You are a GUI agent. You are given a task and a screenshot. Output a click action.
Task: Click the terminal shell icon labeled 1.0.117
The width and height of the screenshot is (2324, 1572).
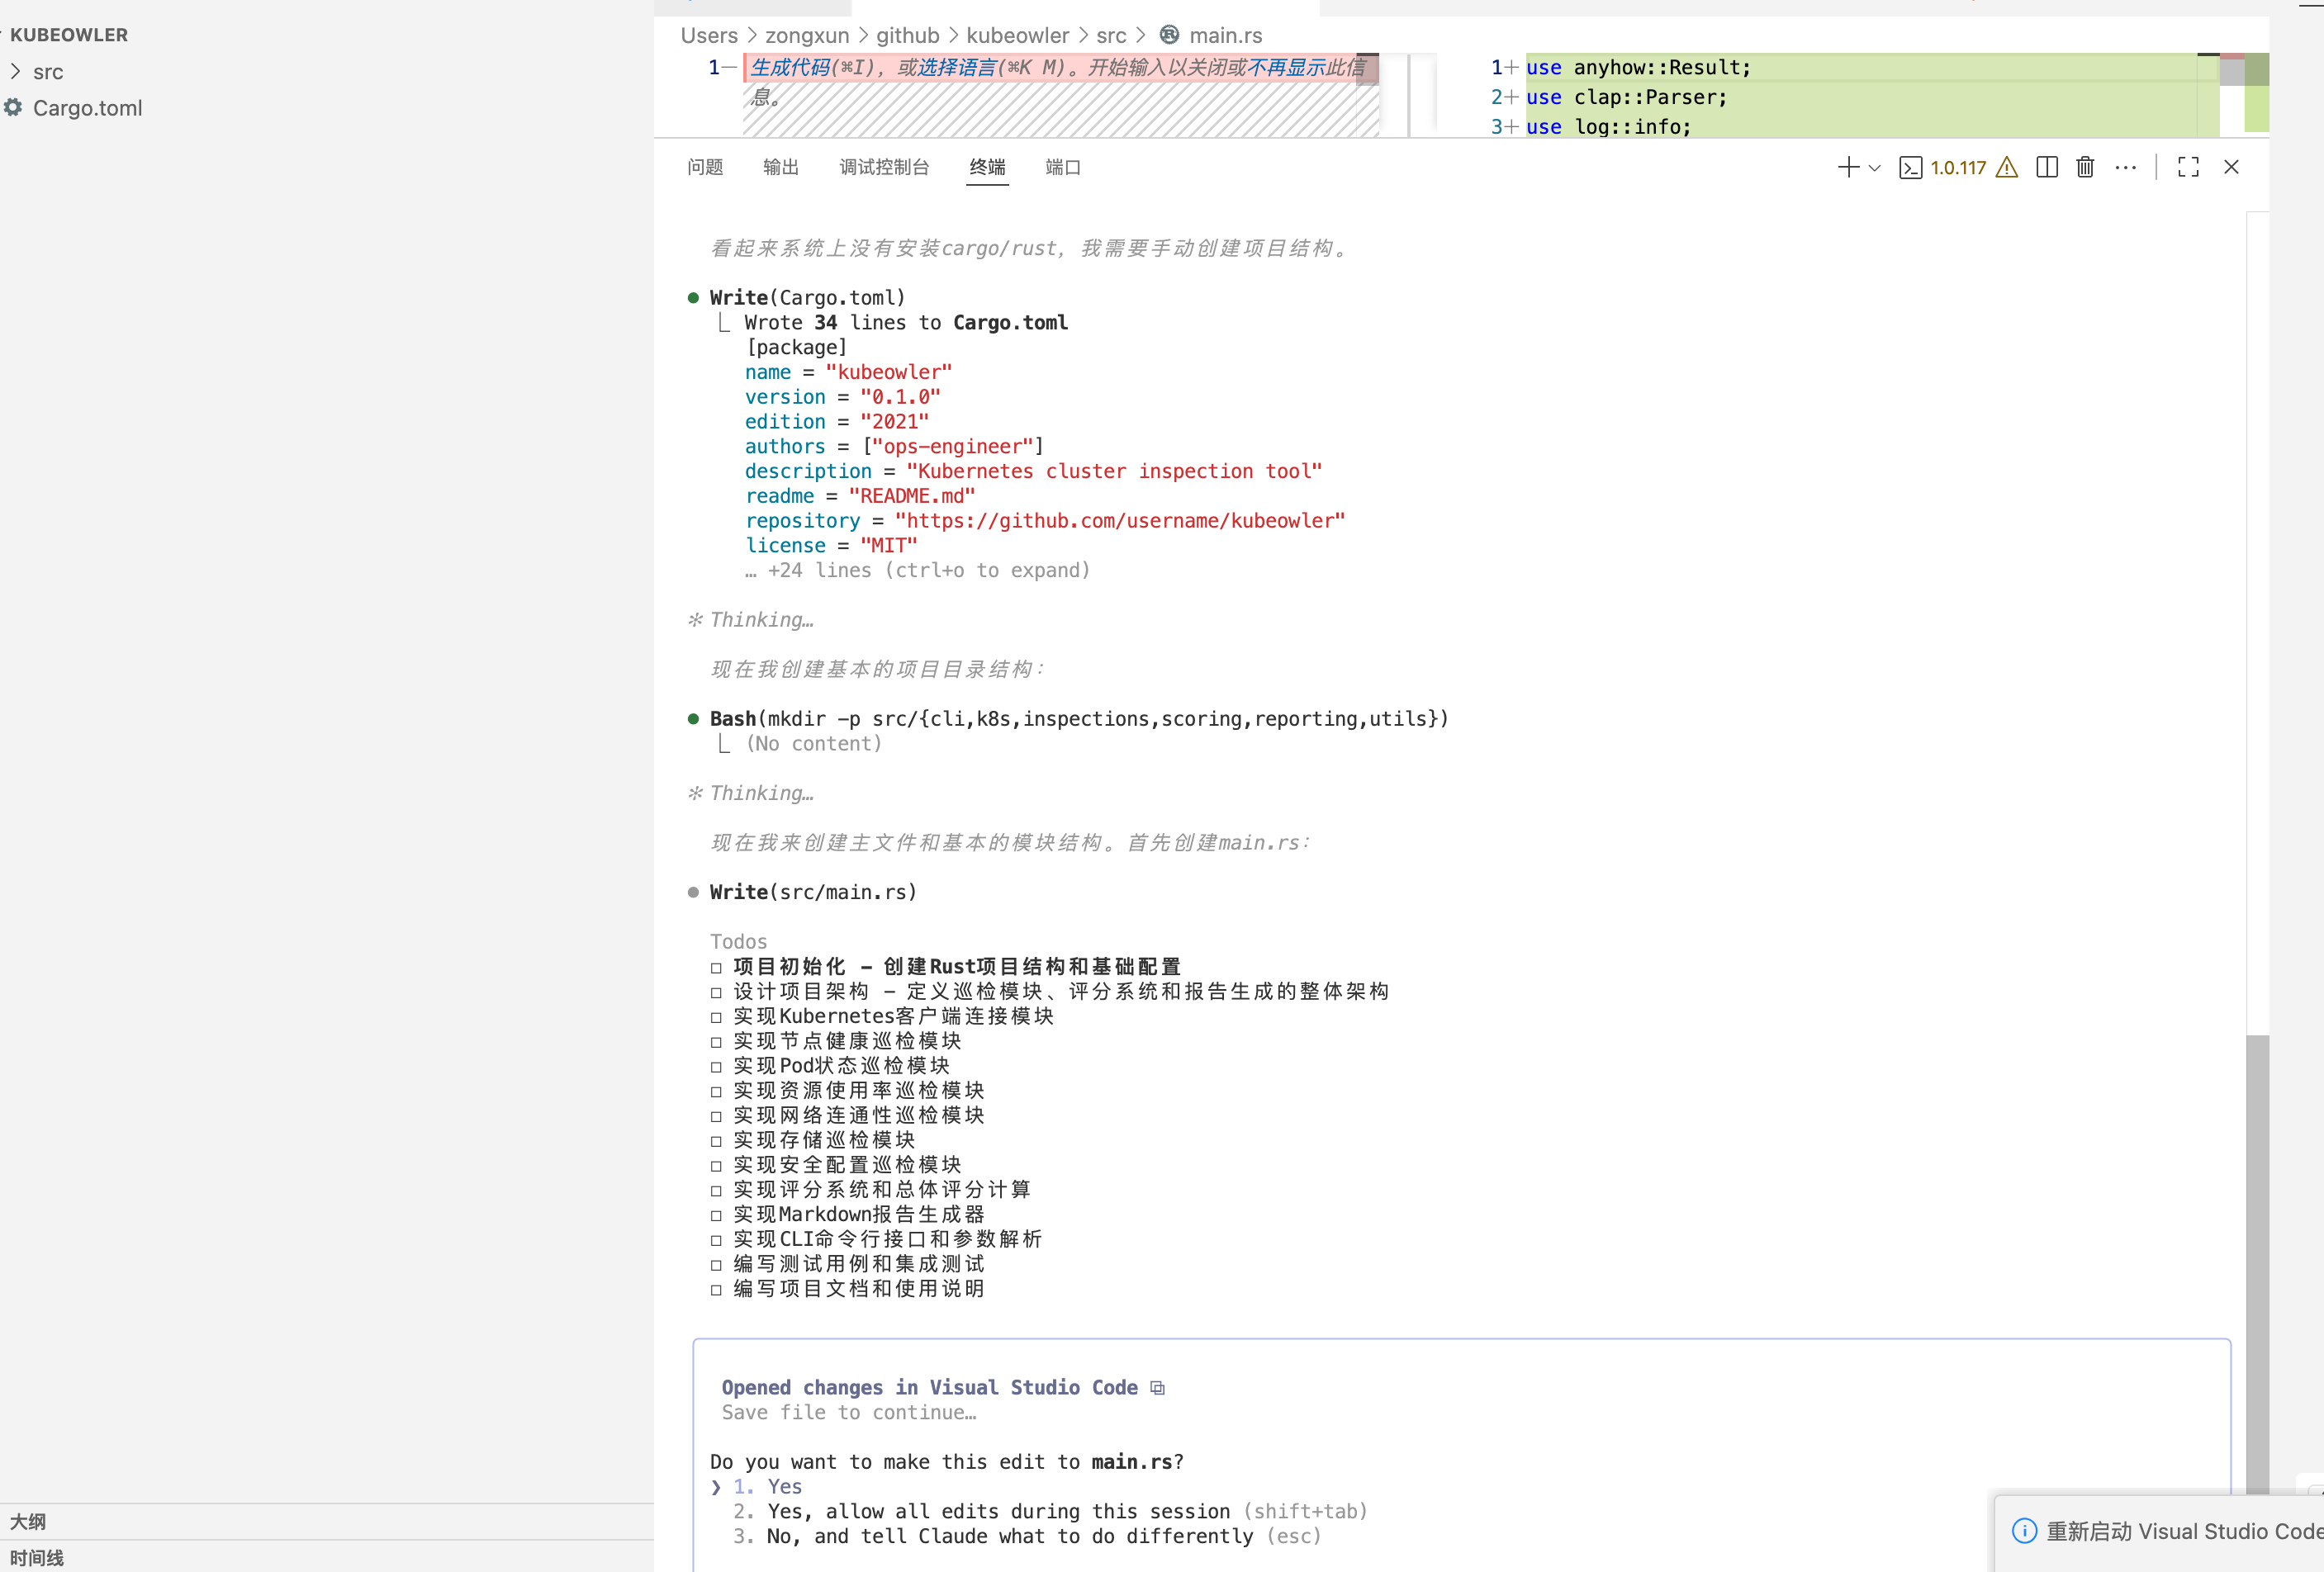point(1910,167)
